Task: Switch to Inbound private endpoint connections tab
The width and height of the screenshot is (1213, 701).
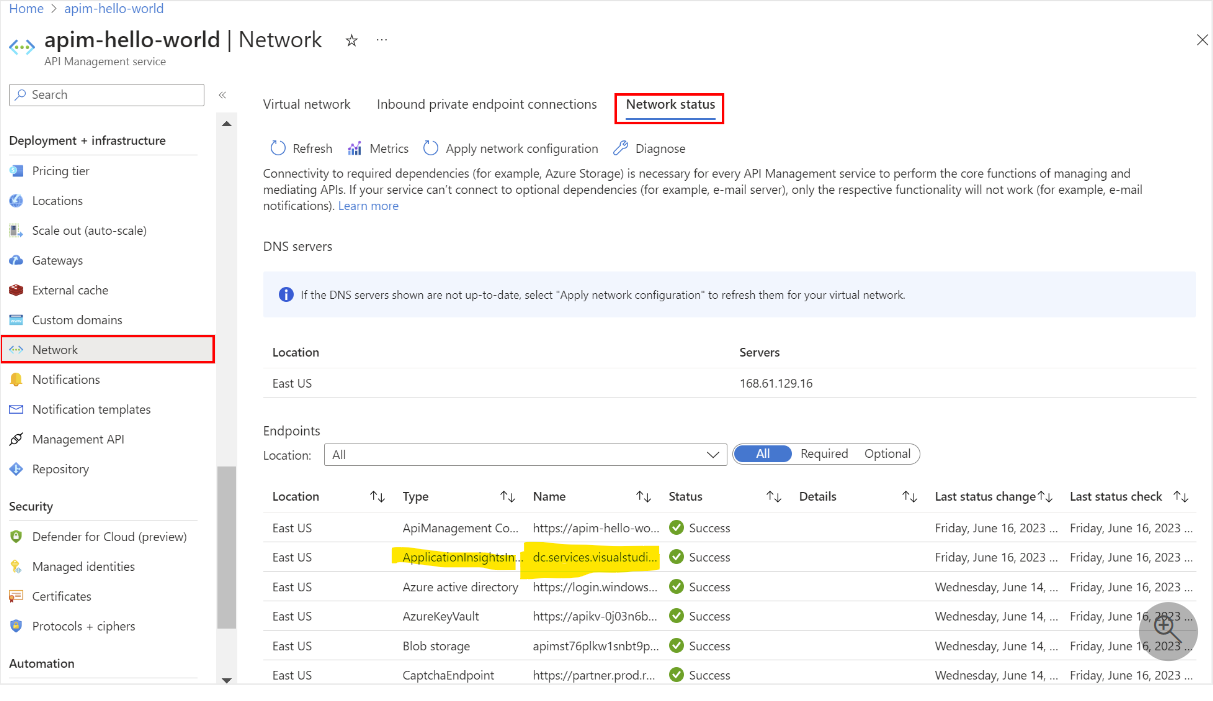Action: click(487, 104)
